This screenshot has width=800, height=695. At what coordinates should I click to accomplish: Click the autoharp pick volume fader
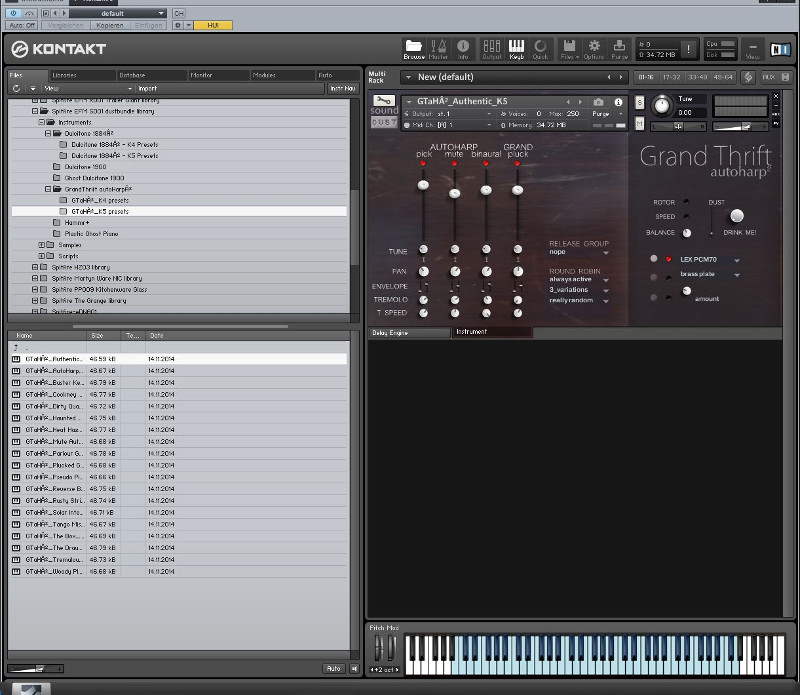tap(423, 185)
